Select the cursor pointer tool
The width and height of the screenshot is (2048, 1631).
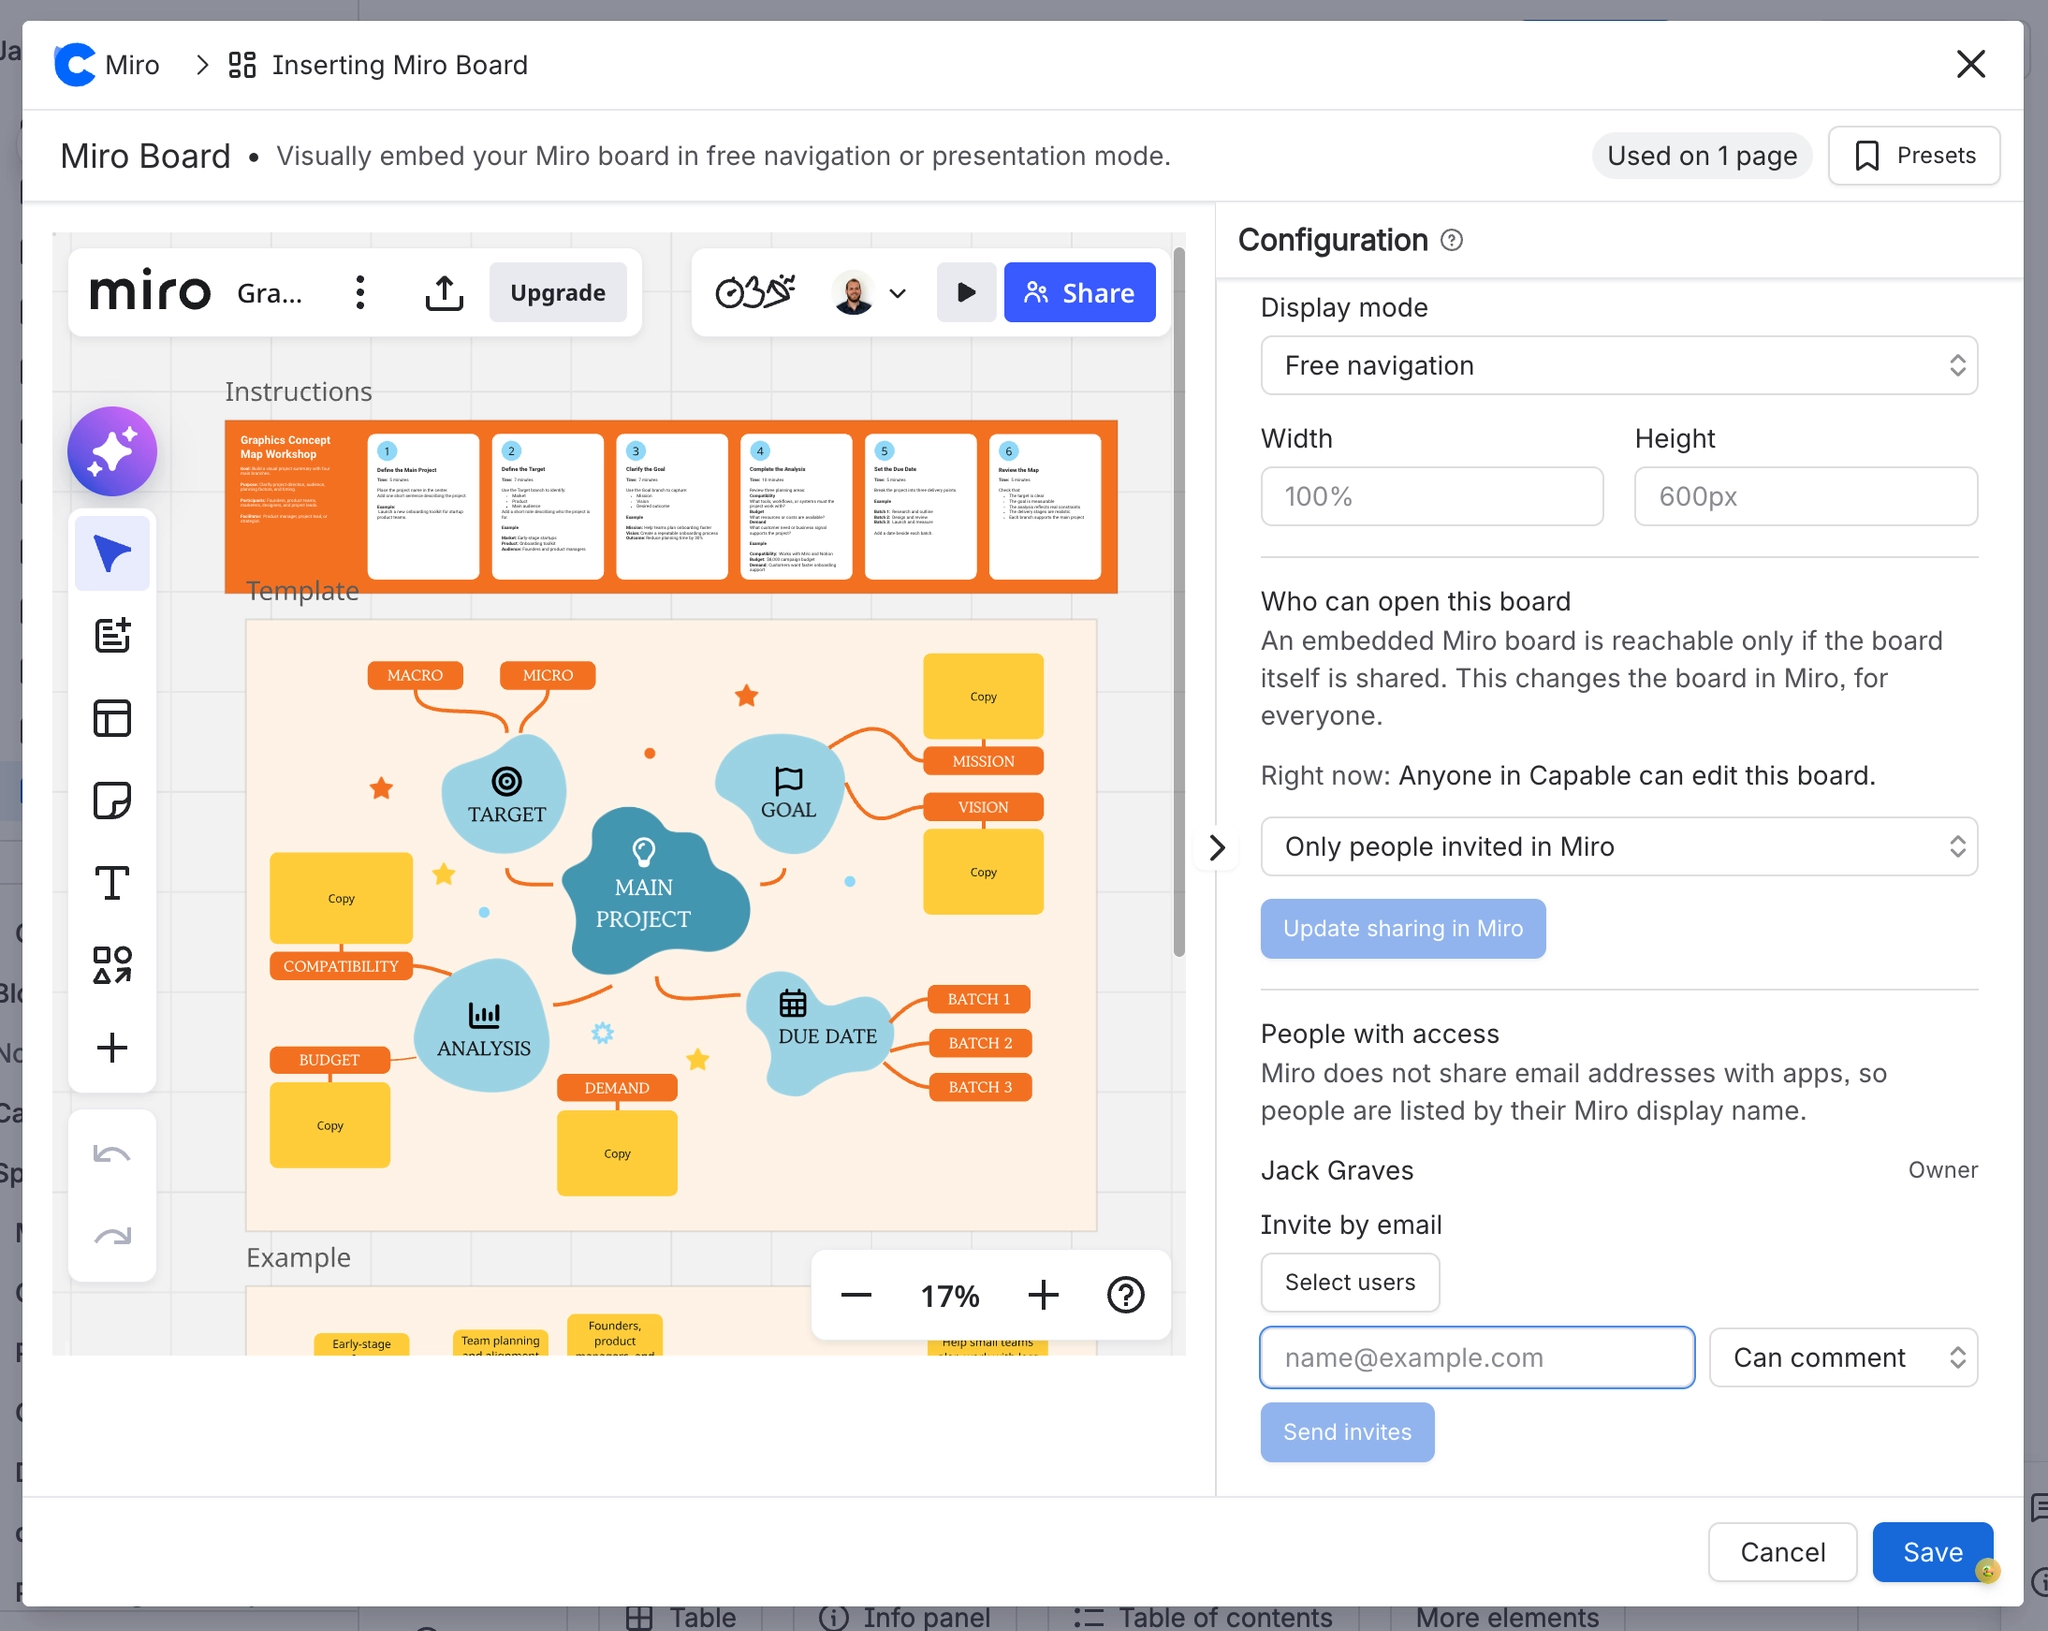pos(112,553)
